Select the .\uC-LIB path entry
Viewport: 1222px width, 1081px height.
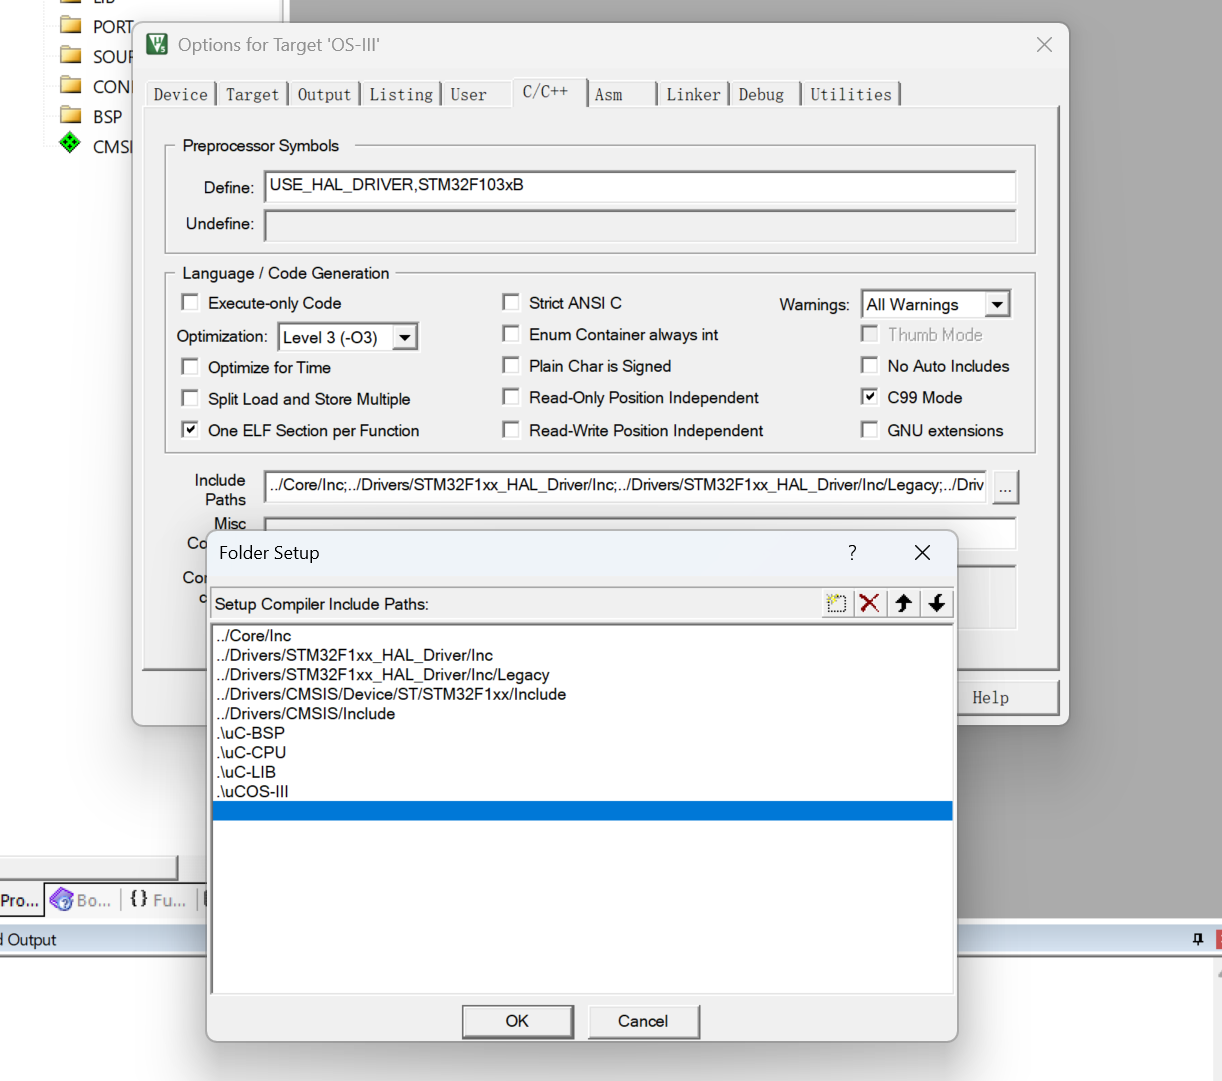[582, 772]
